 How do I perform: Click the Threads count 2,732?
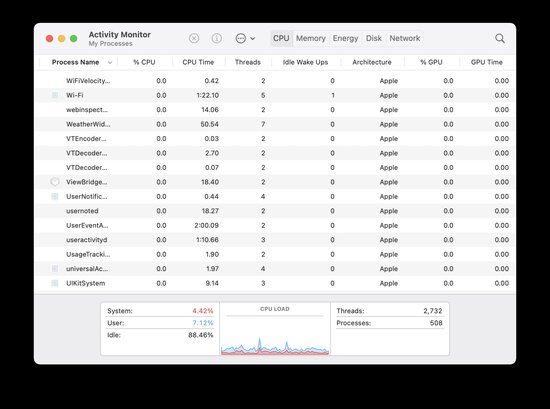pos(432,311)
